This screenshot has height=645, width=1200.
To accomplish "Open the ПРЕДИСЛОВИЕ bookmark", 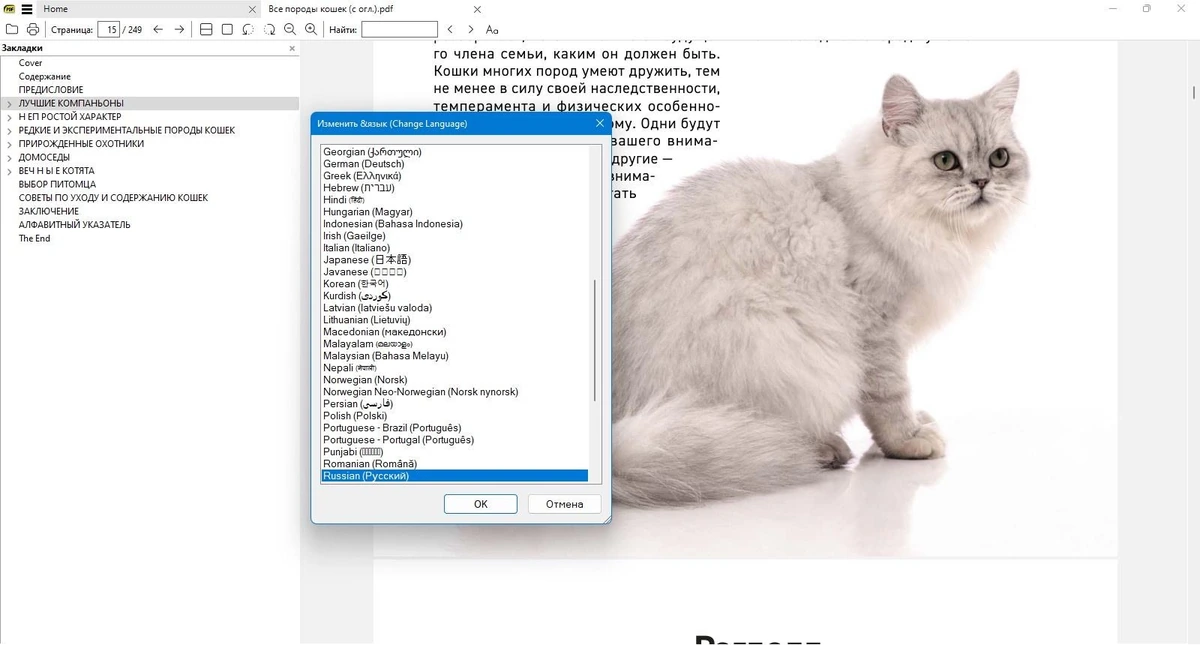I will 51,90.
